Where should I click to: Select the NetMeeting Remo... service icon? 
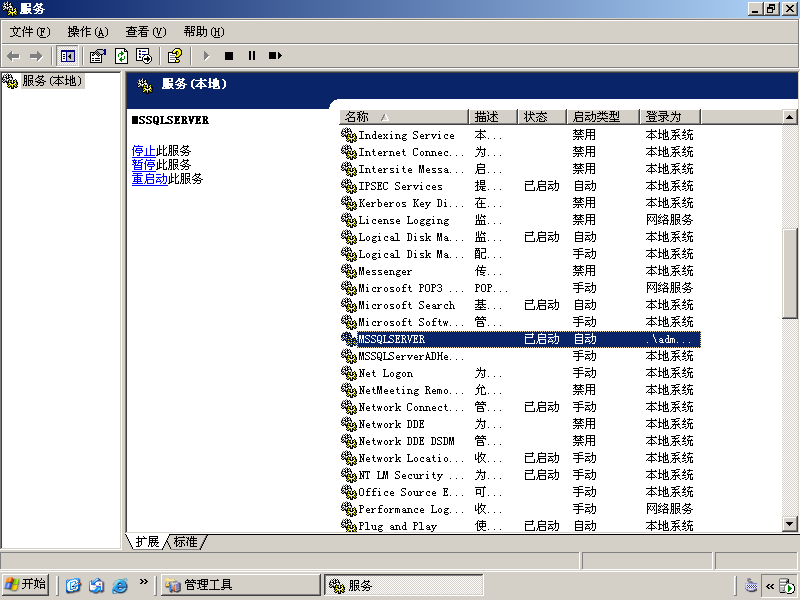(x=348, y=390)
